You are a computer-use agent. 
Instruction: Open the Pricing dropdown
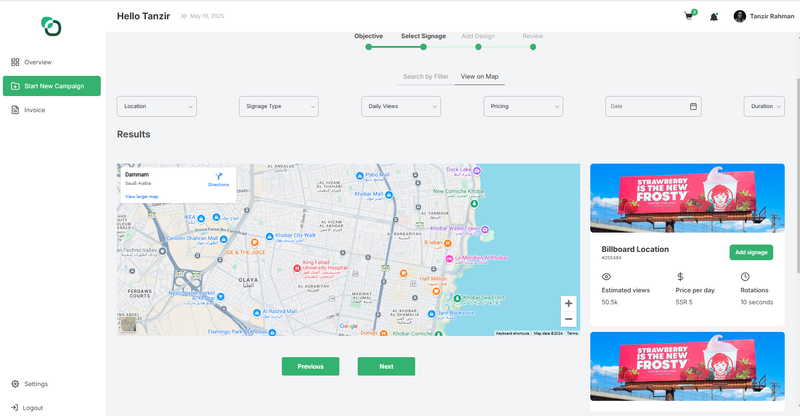[x=523, y=106]
